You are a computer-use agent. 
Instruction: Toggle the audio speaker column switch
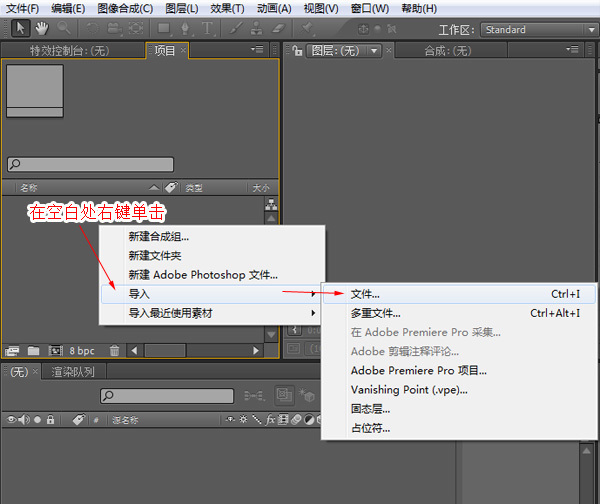[24, 420]
